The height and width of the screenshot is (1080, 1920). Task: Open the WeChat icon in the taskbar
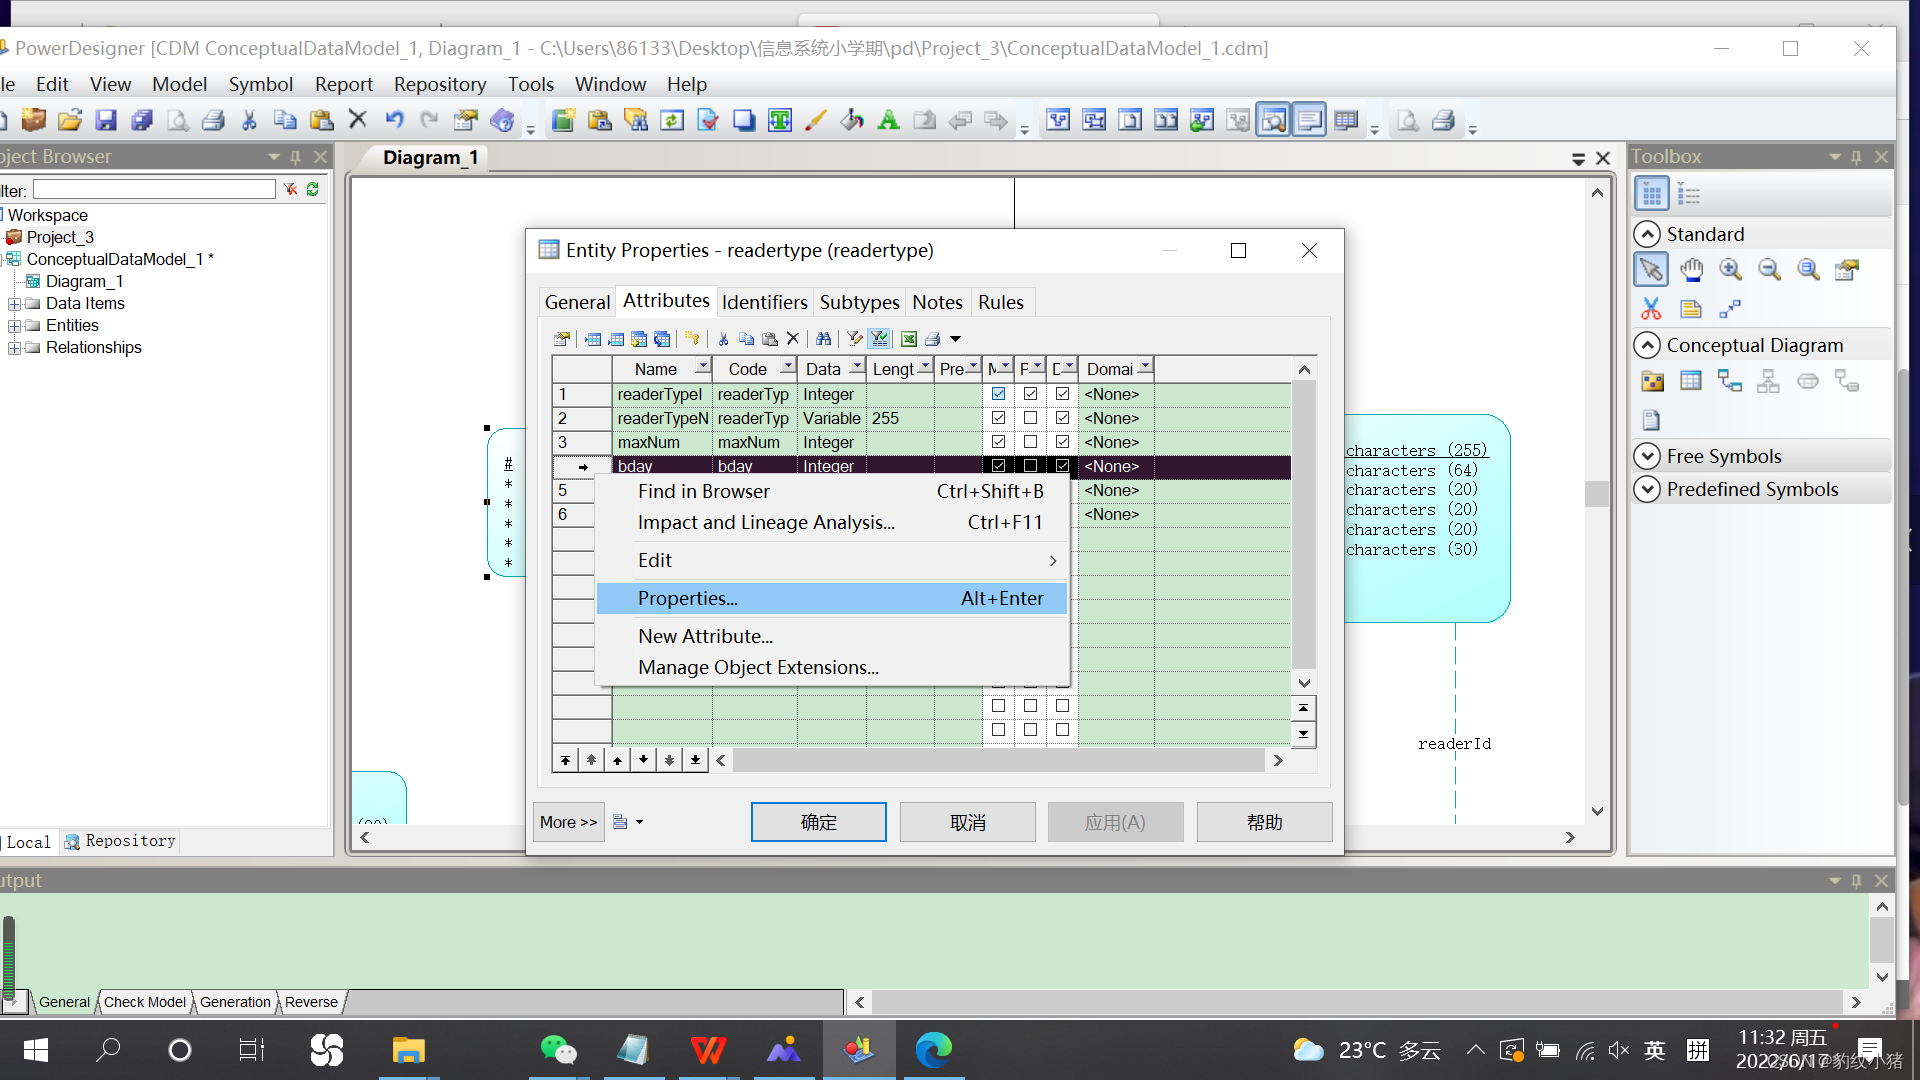(x=558, y=1050)
